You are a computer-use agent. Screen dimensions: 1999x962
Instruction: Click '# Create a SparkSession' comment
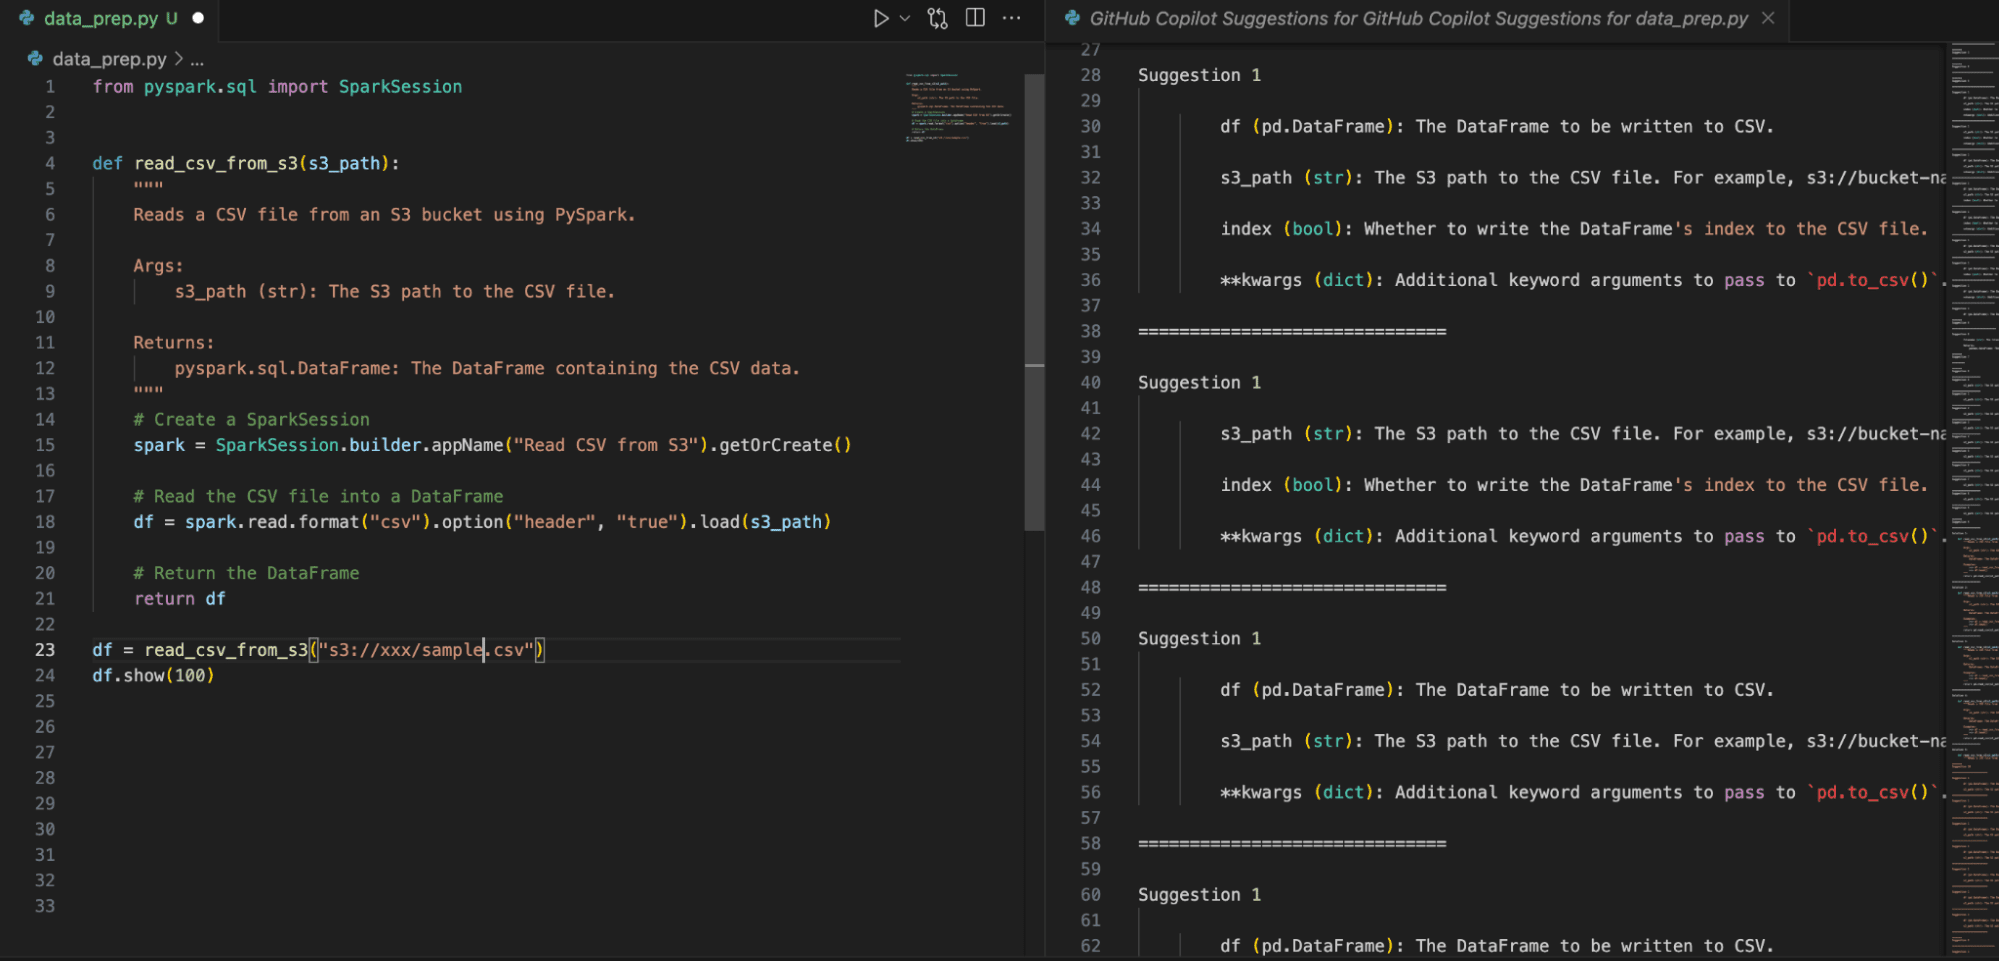click(x=251, y=420)
